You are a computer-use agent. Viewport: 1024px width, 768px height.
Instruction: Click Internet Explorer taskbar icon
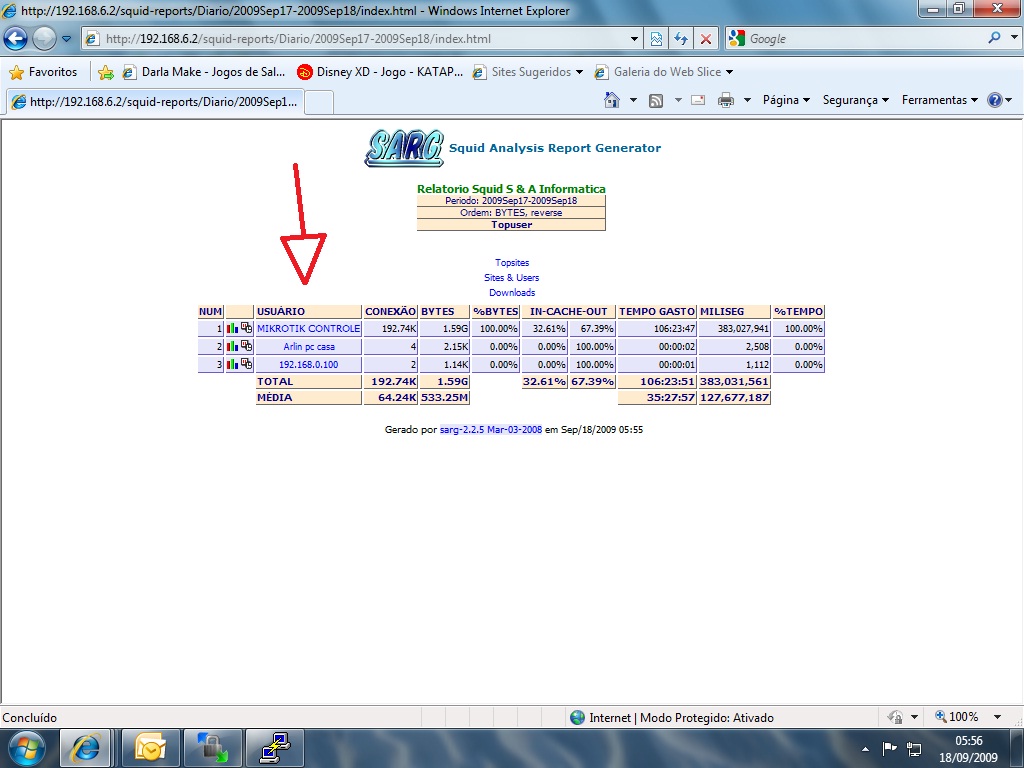86,748
